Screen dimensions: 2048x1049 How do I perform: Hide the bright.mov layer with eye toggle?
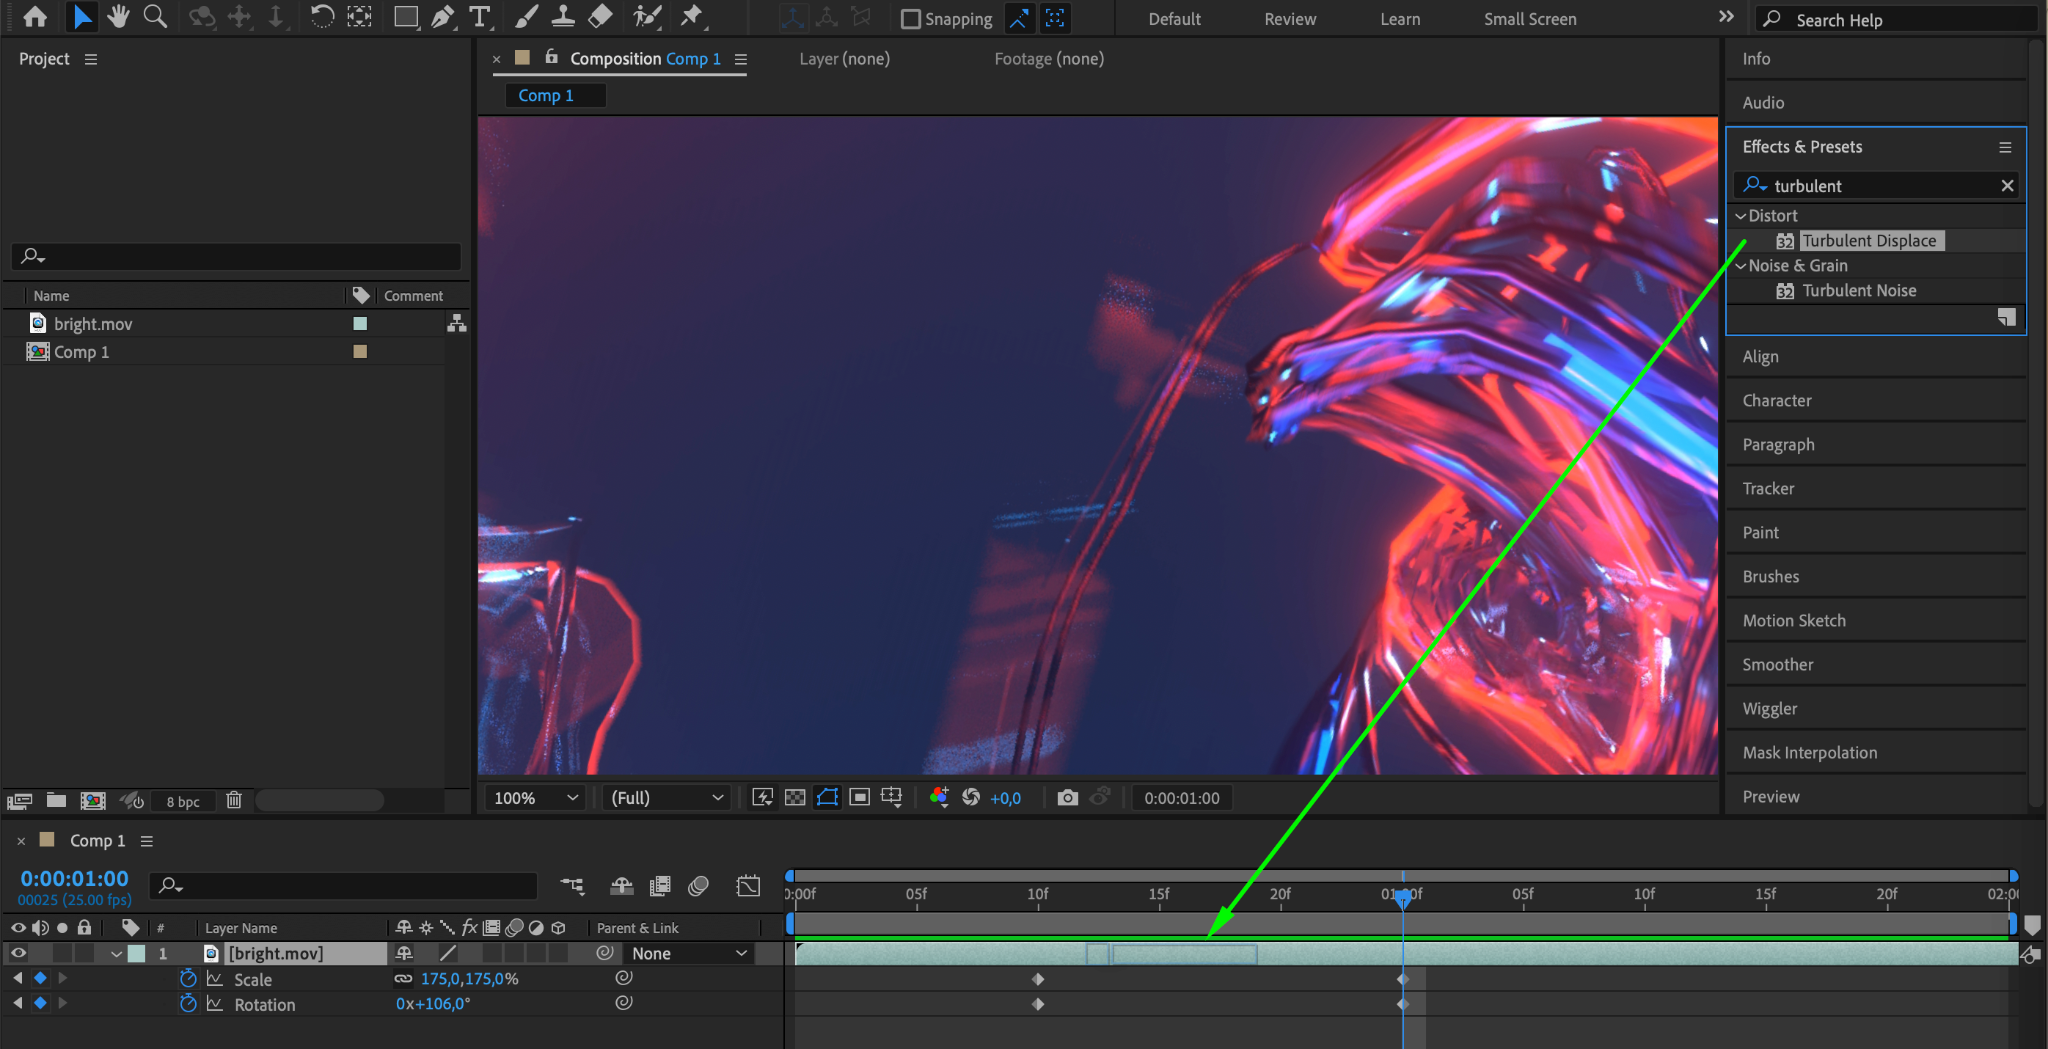(x=18, y=954)
